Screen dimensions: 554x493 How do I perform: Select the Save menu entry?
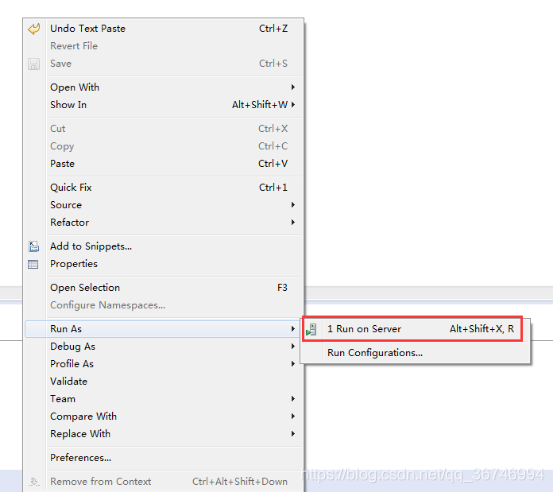coord(163,64)
